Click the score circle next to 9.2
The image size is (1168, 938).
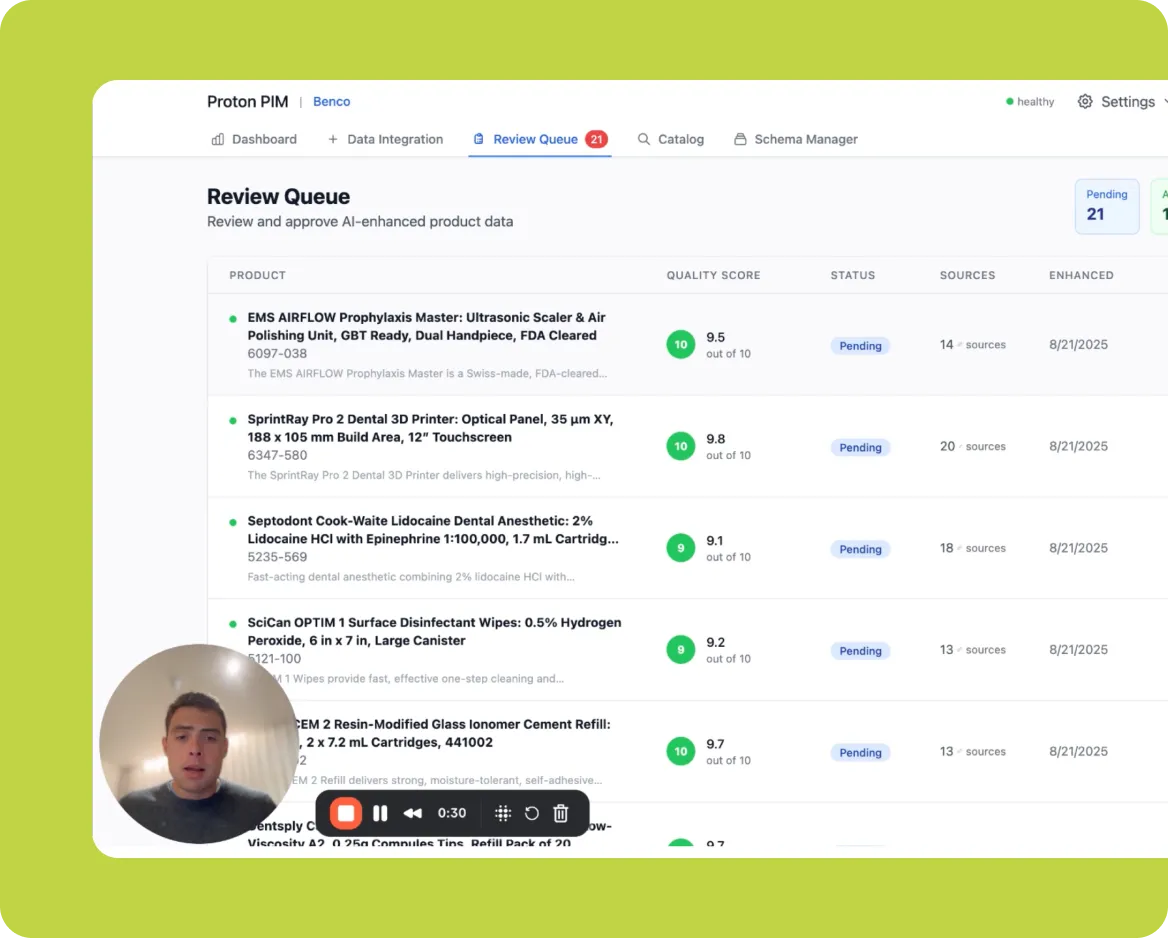pos(680,650)
